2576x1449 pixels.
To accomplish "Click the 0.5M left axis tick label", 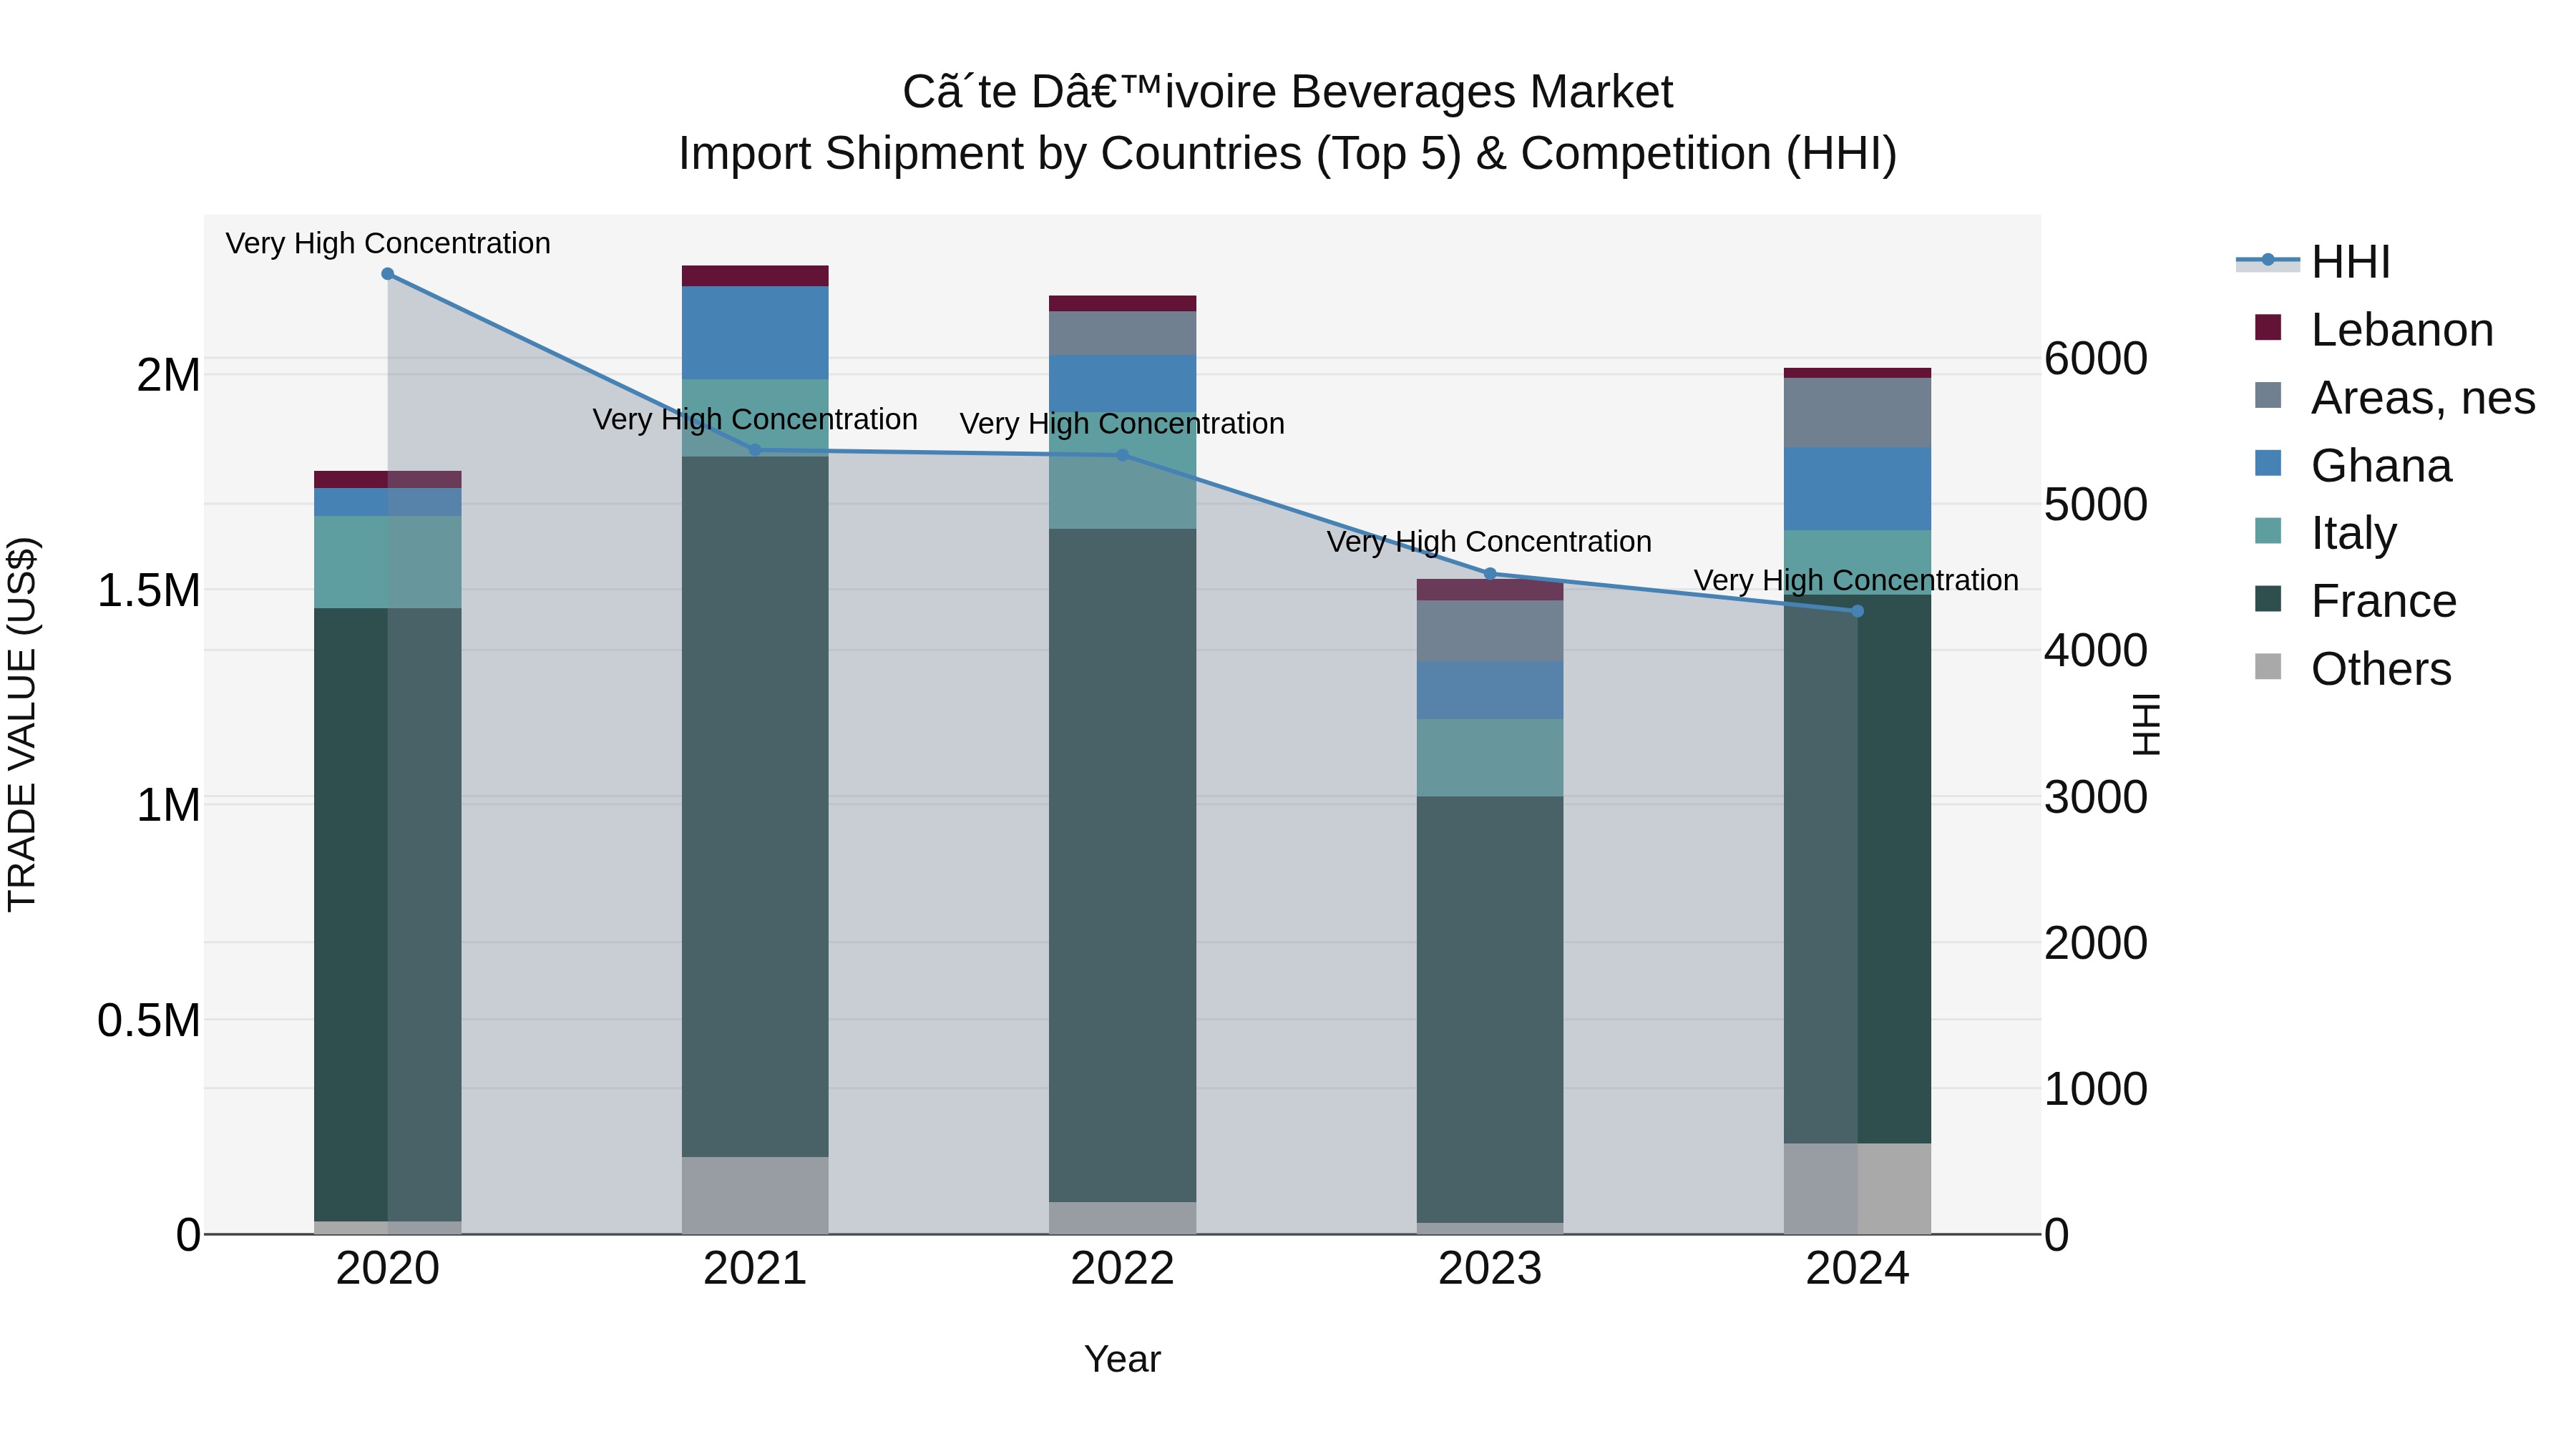I will 148,1021.
